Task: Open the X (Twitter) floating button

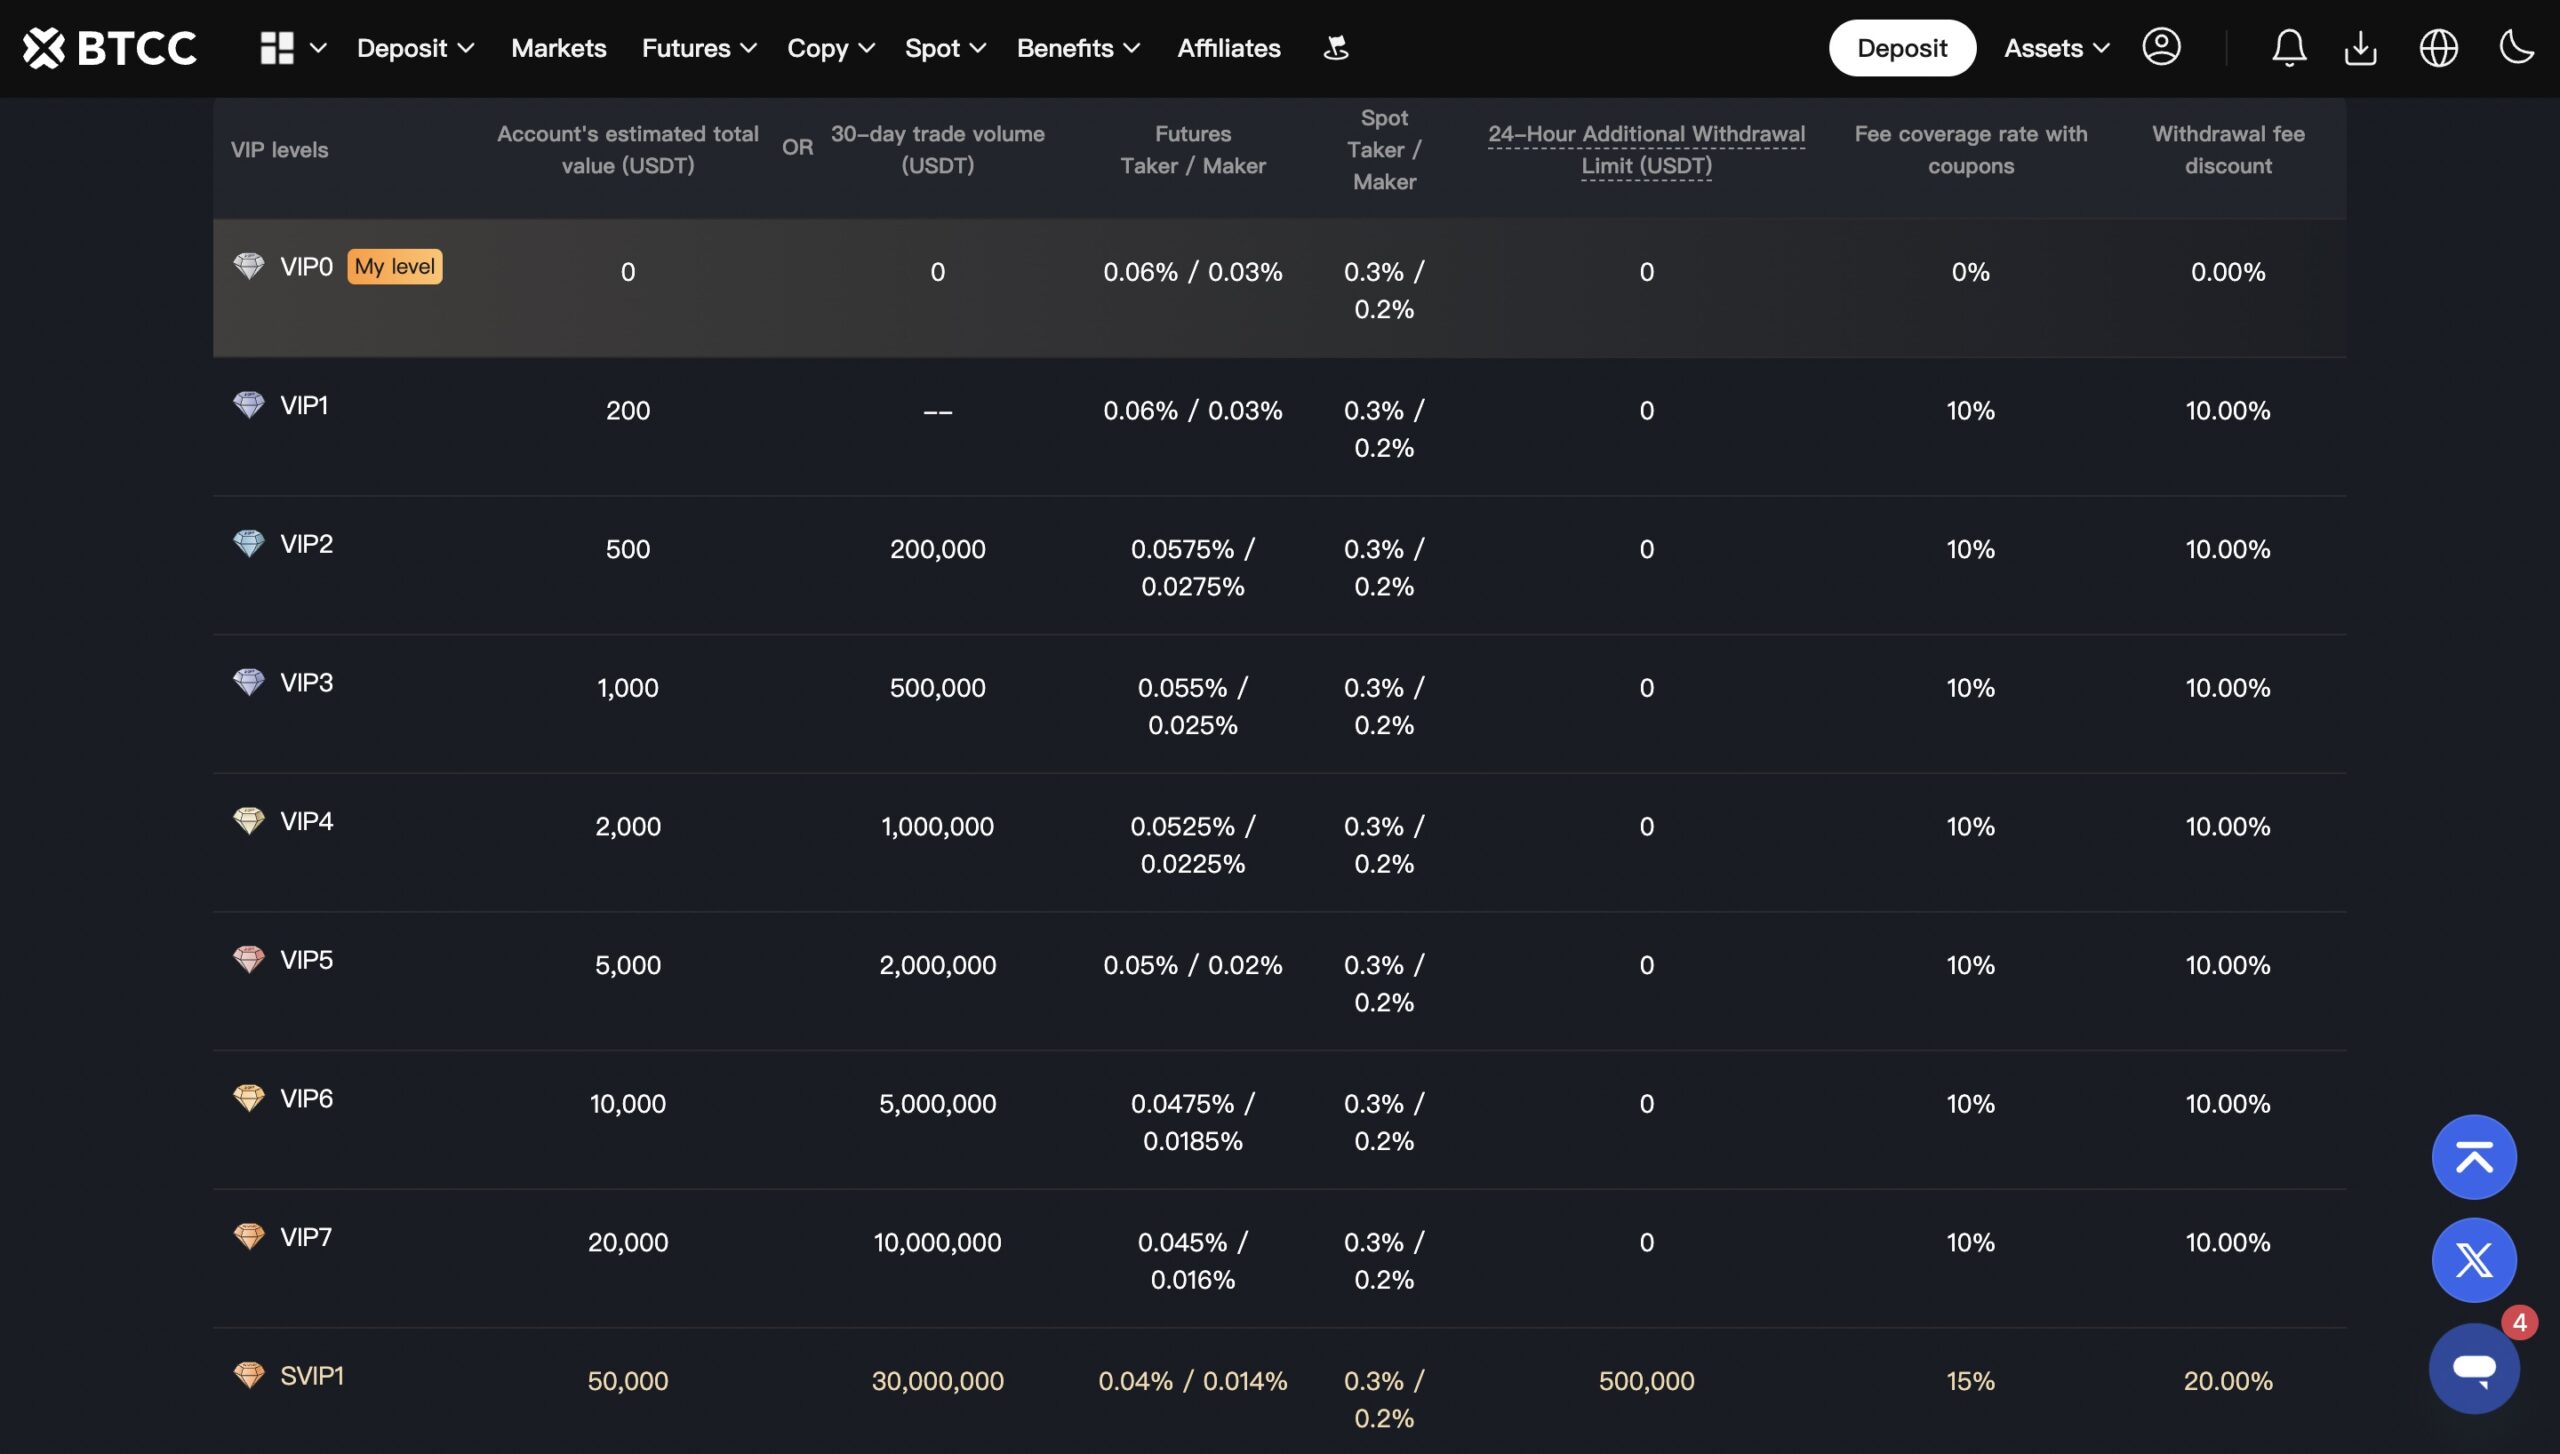Action: (x=2474, y=1260)
